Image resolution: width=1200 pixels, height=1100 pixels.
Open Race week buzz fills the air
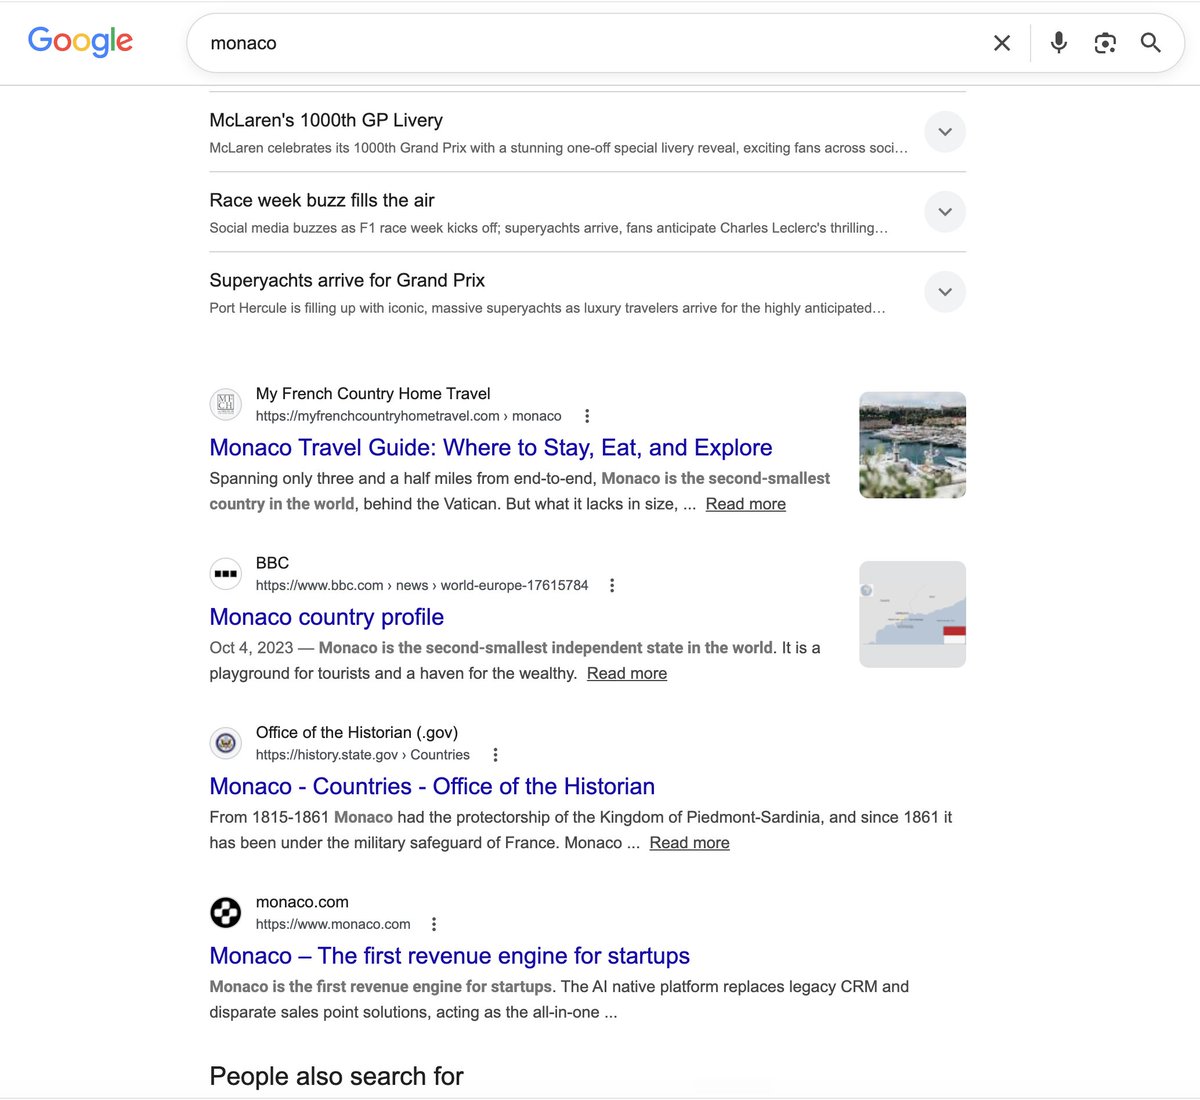[322, 200]
